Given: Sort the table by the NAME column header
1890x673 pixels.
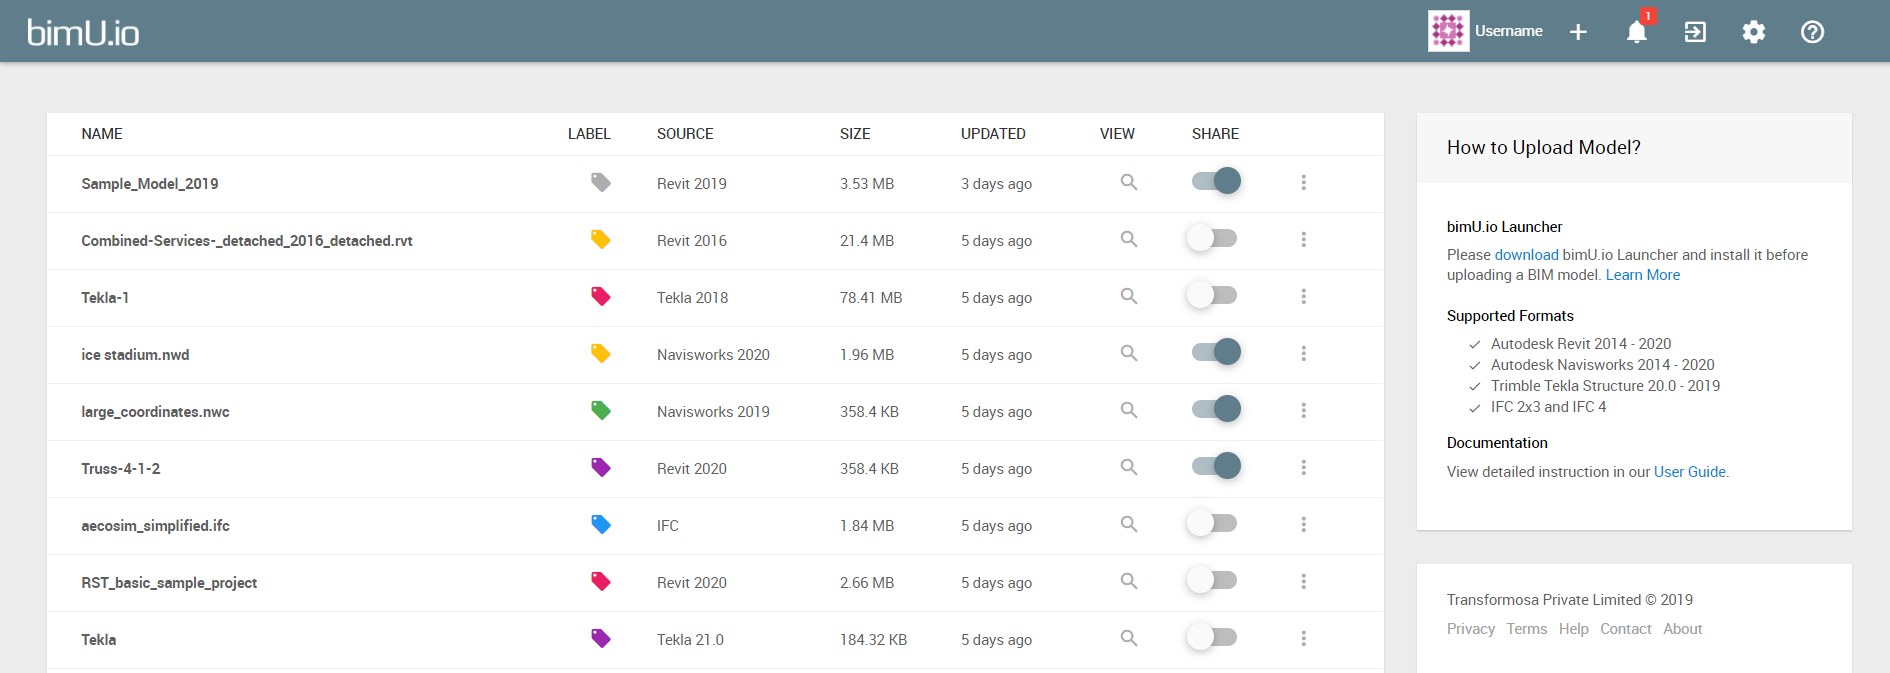Looking at the screenshot, I should [x=102, y=134].
